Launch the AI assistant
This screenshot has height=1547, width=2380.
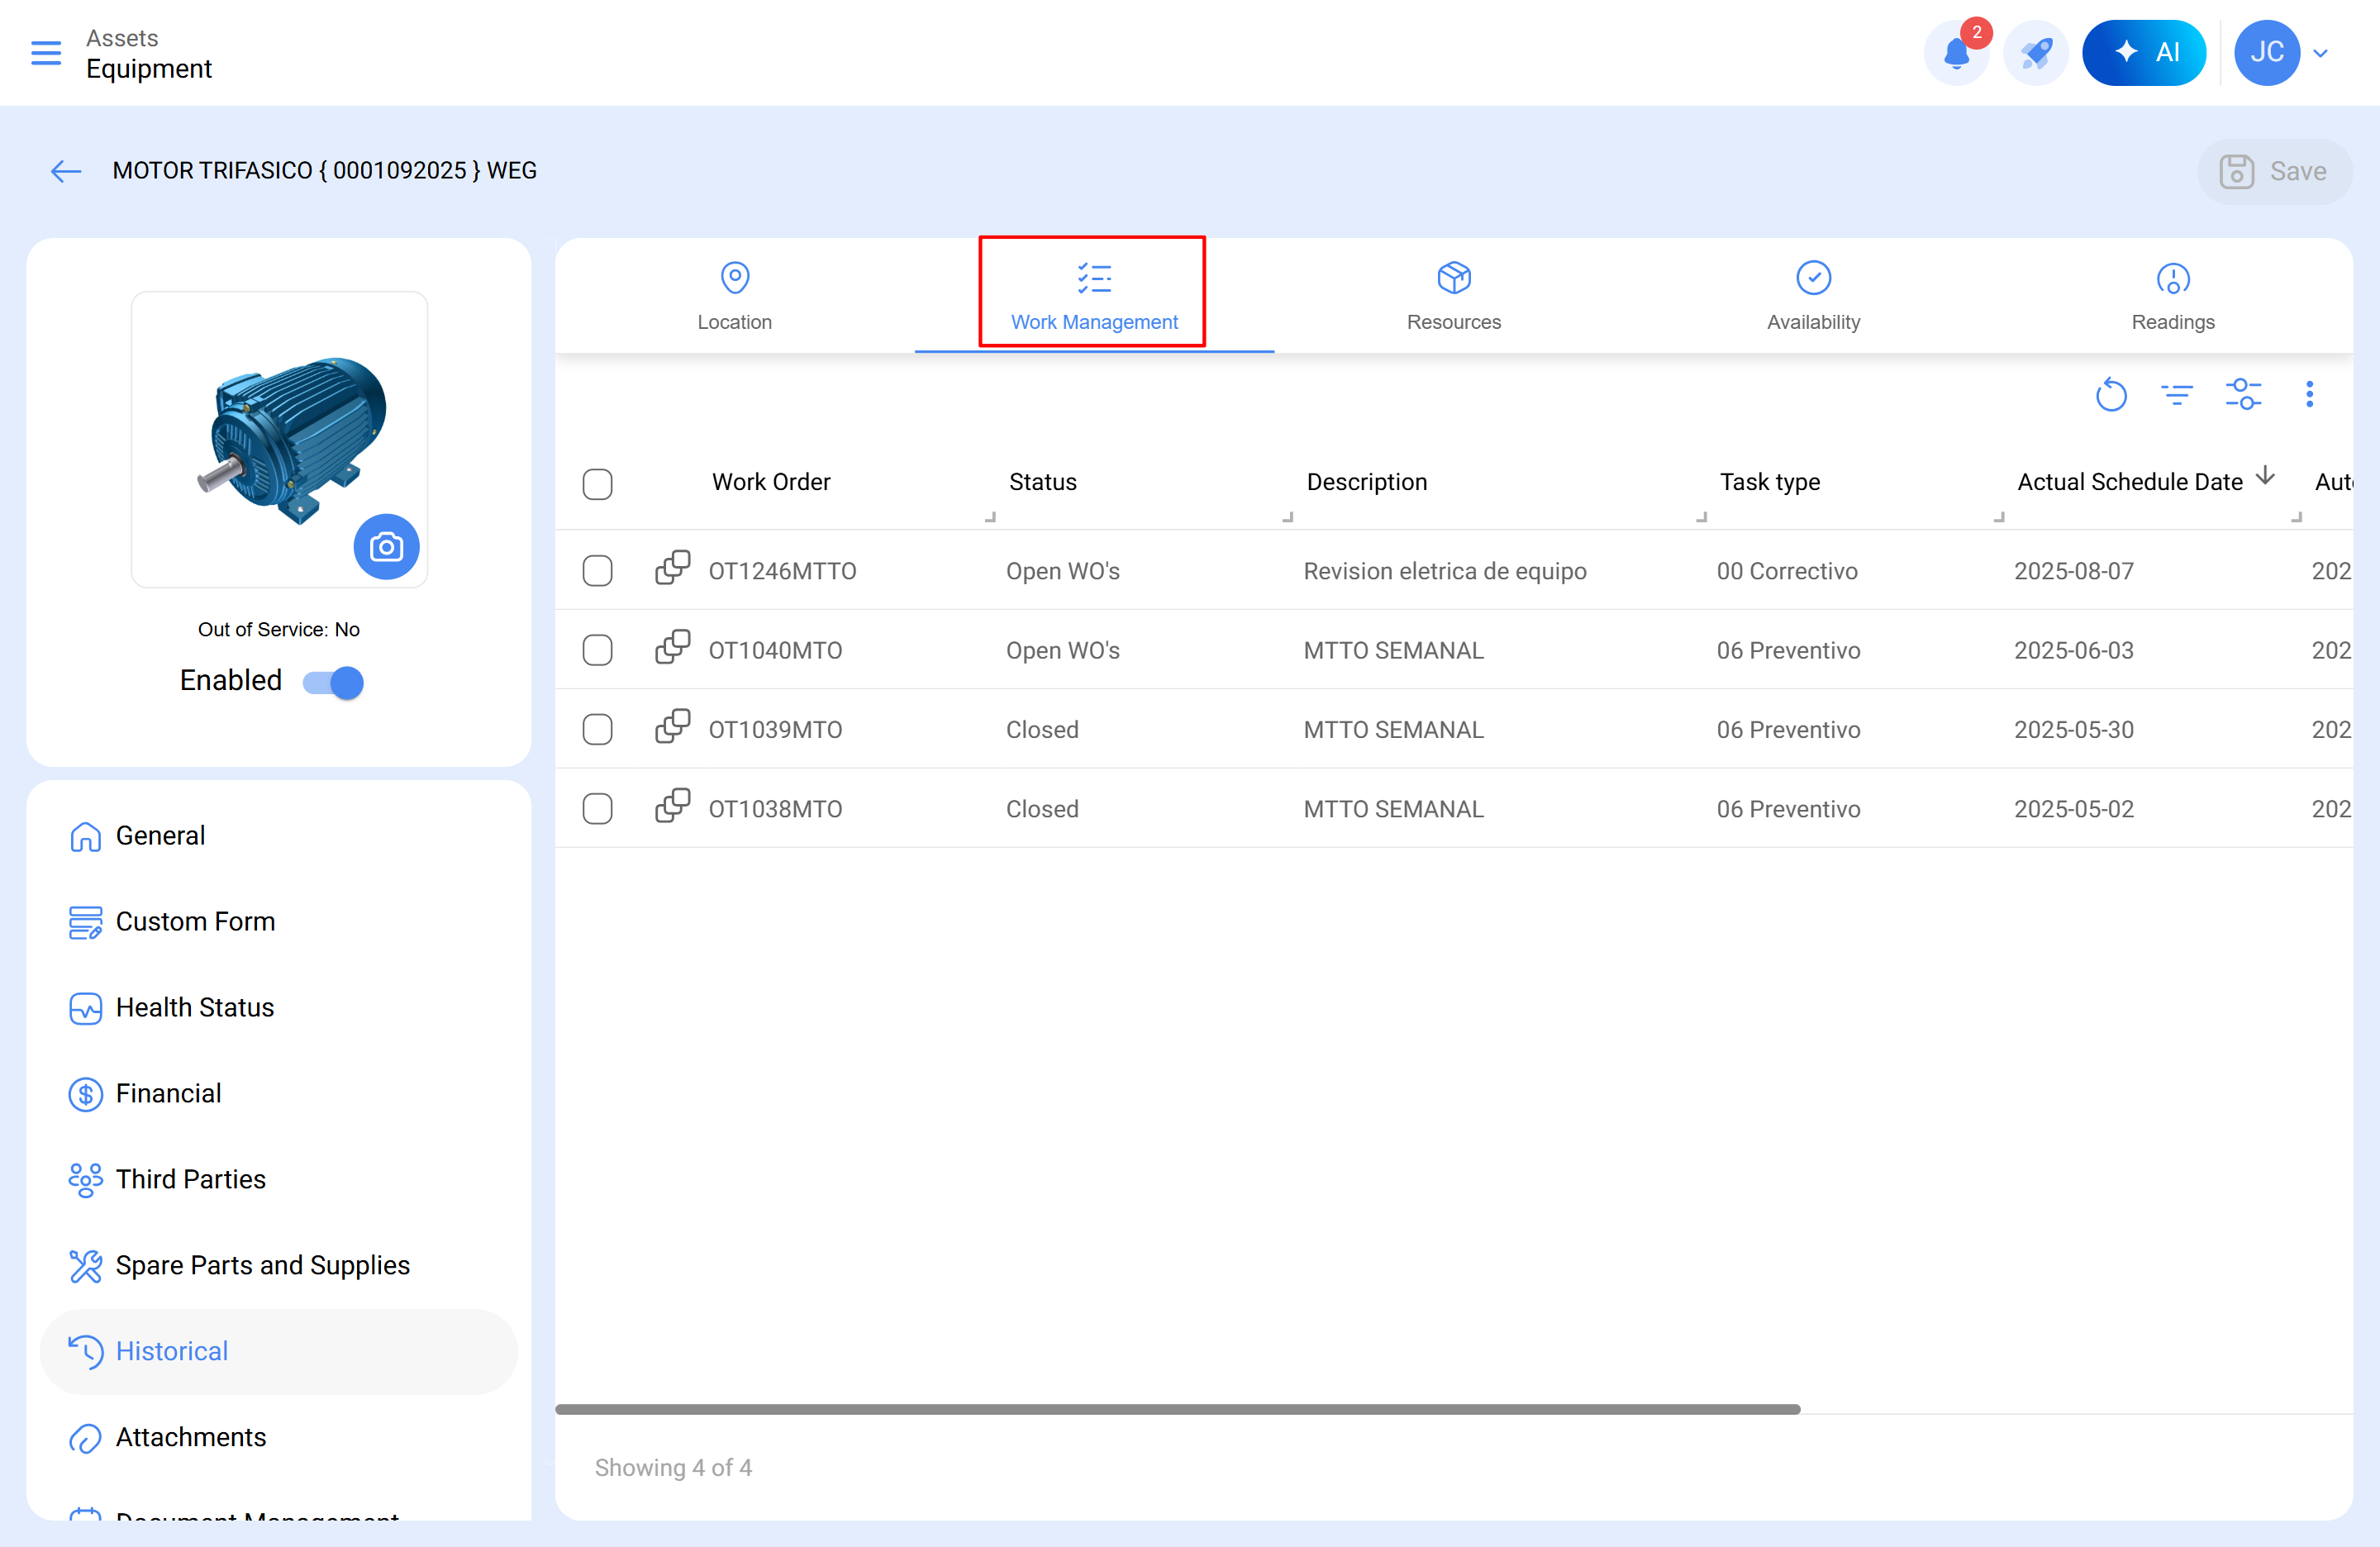(2144, 52)
